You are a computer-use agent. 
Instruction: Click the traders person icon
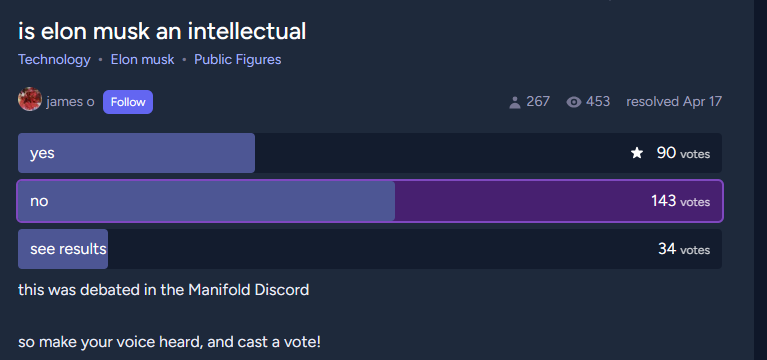pyautogui.click(x=515, y=102)
